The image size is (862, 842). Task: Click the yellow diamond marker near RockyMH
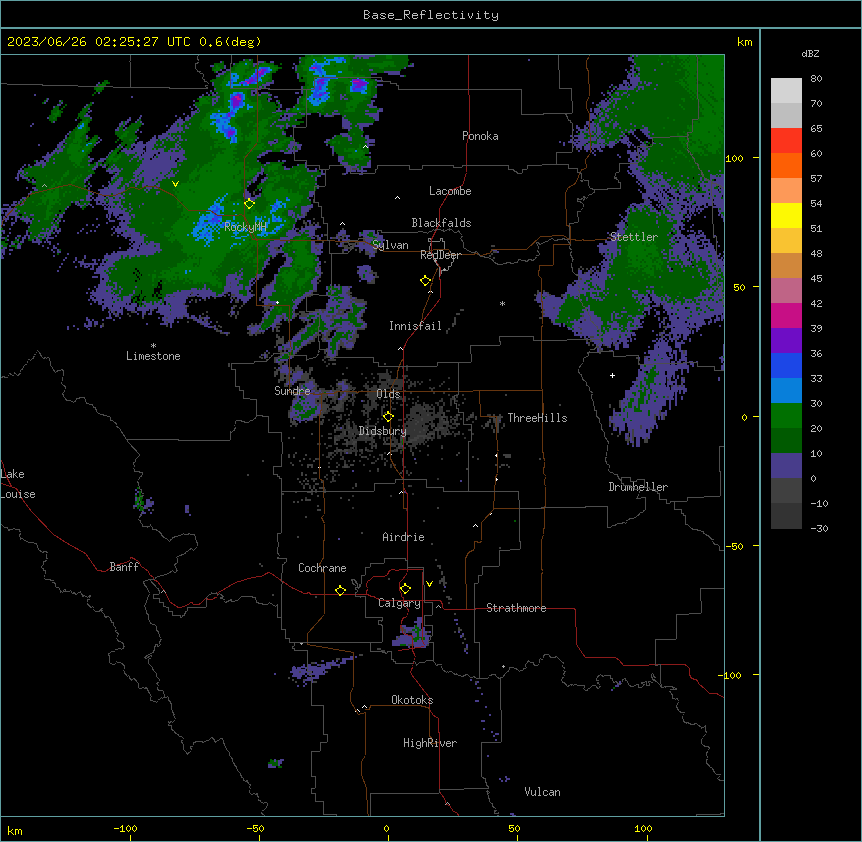[250, 204]
